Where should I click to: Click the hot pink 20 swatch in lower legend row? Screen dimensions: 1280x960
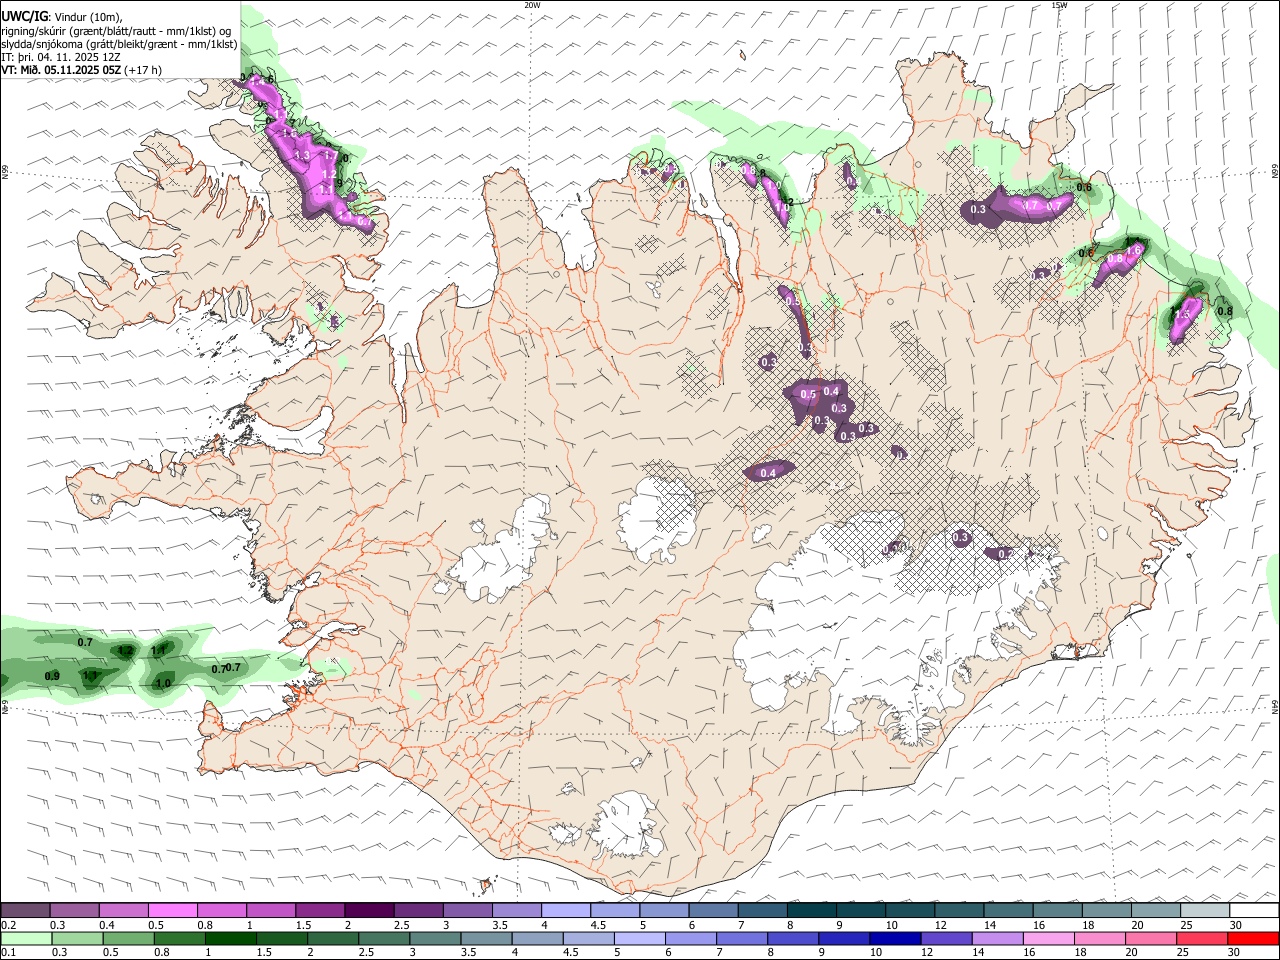click(x=1150, y=939)
